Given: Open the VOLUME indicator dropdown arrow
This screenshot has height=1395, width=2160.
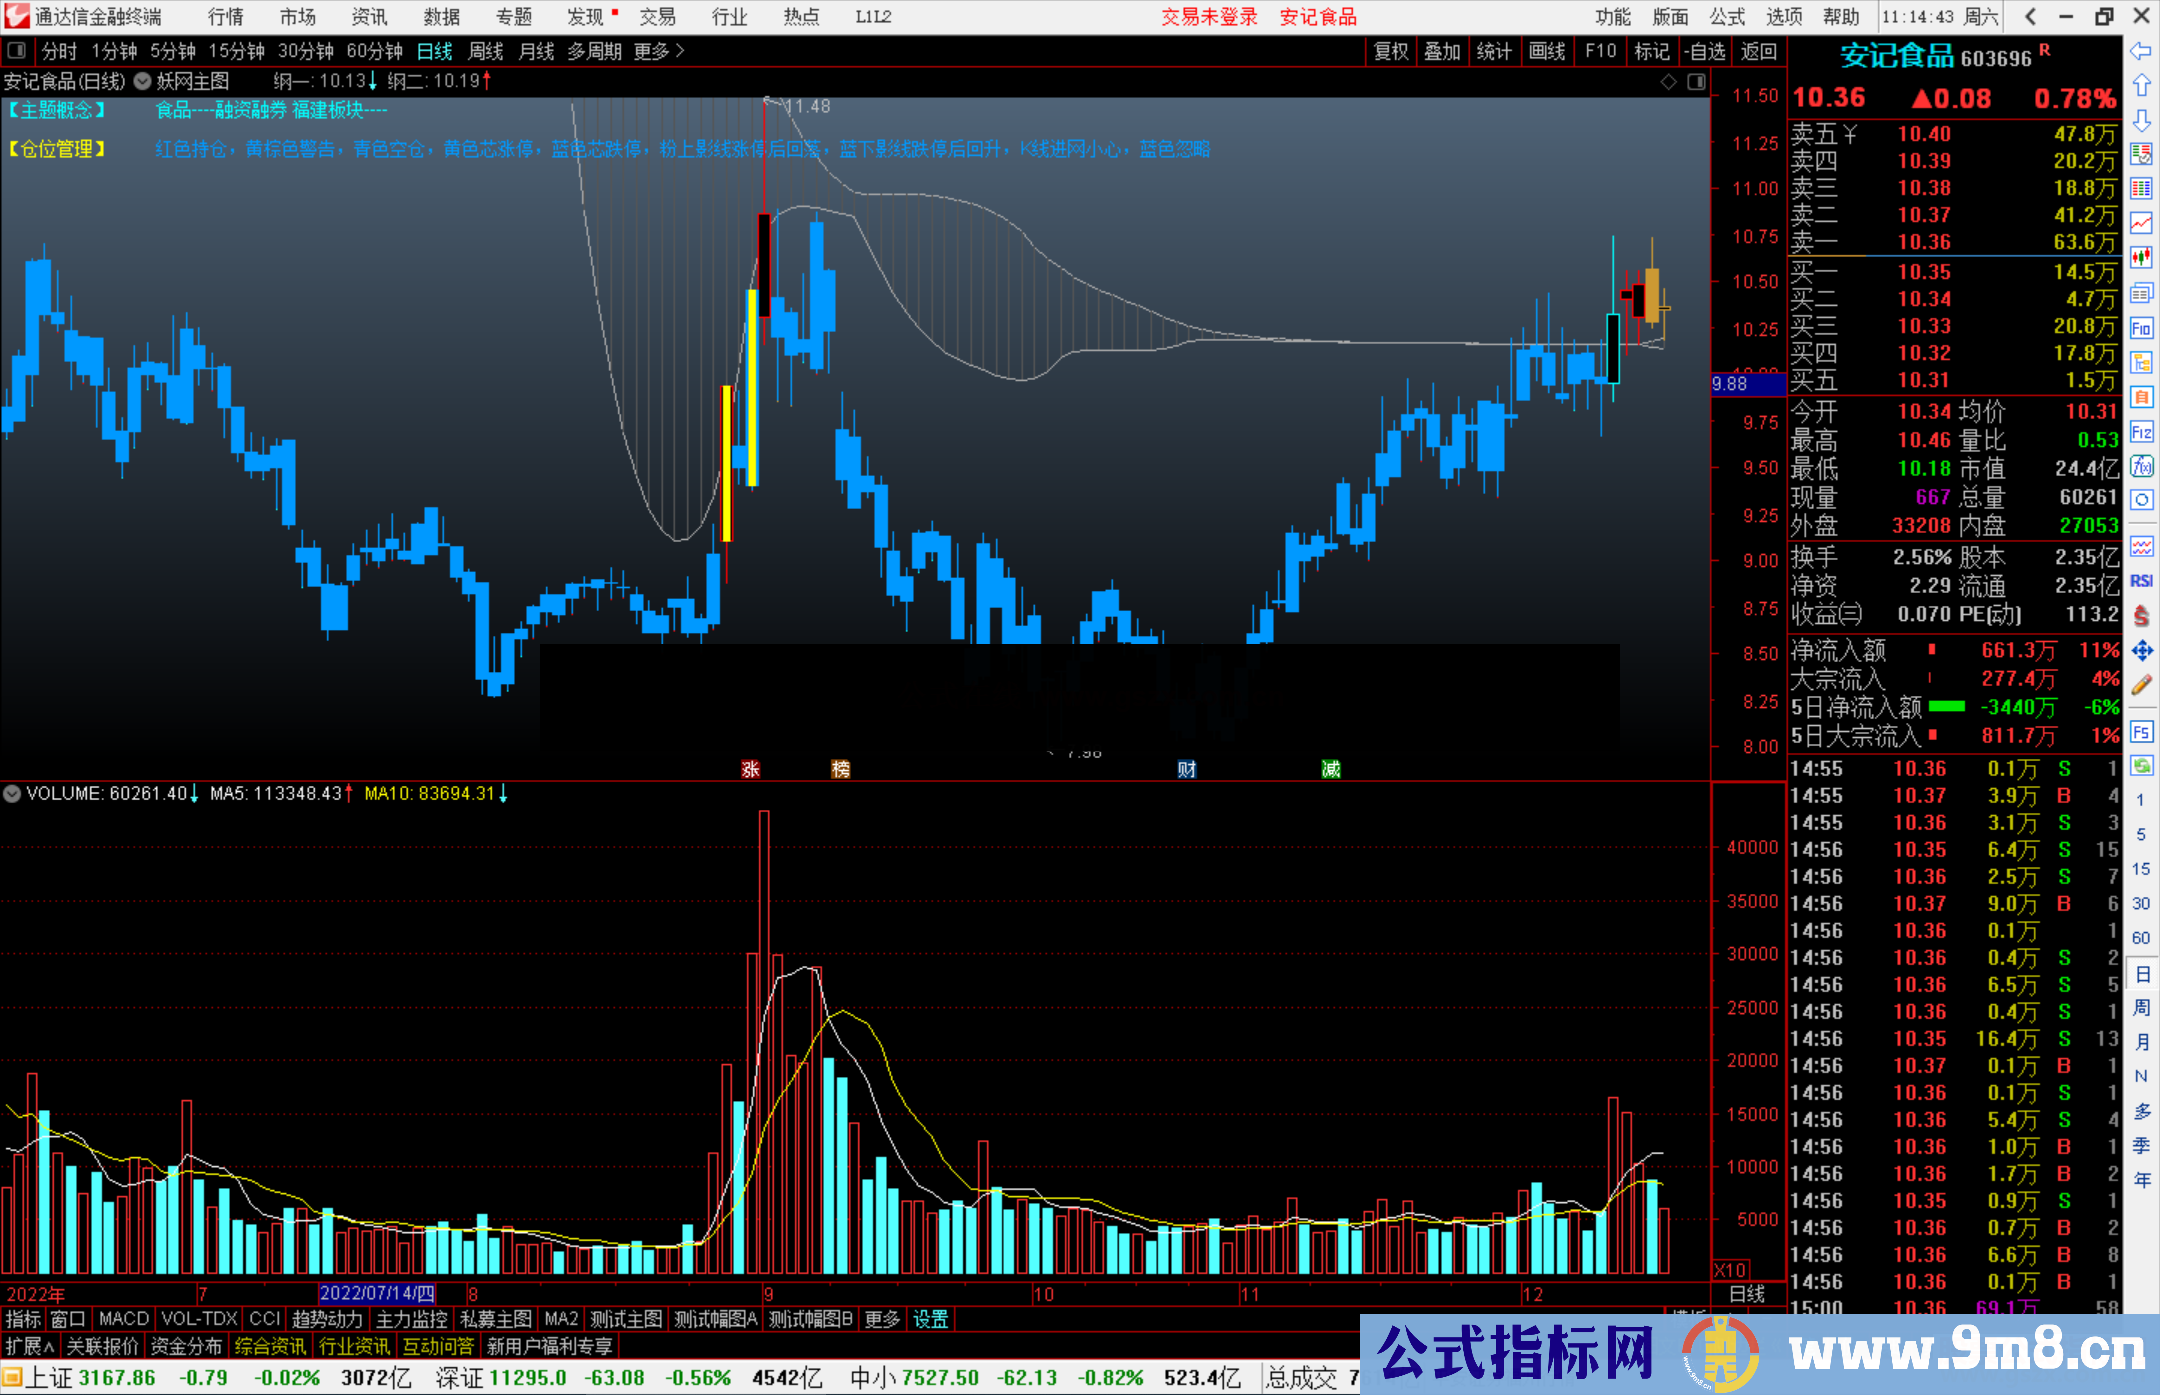Looking at the screenshot, I should click(12, 794).
